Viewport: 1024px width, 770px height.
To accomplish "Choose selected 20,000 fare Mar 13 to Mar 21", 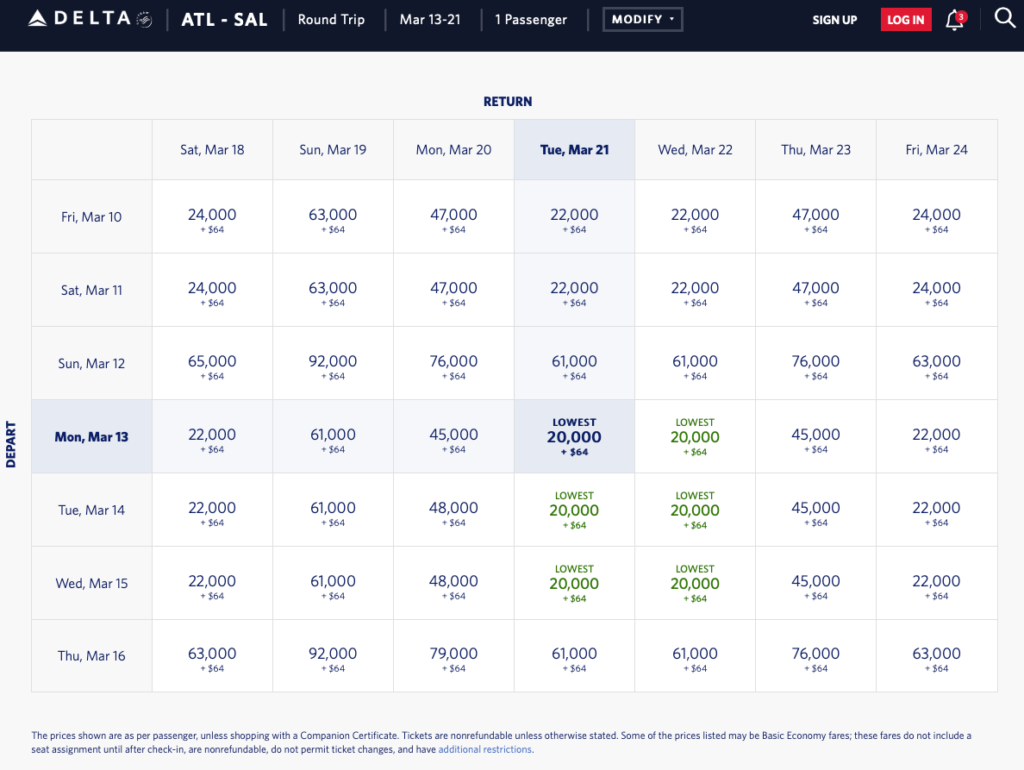I will [574, 437].
